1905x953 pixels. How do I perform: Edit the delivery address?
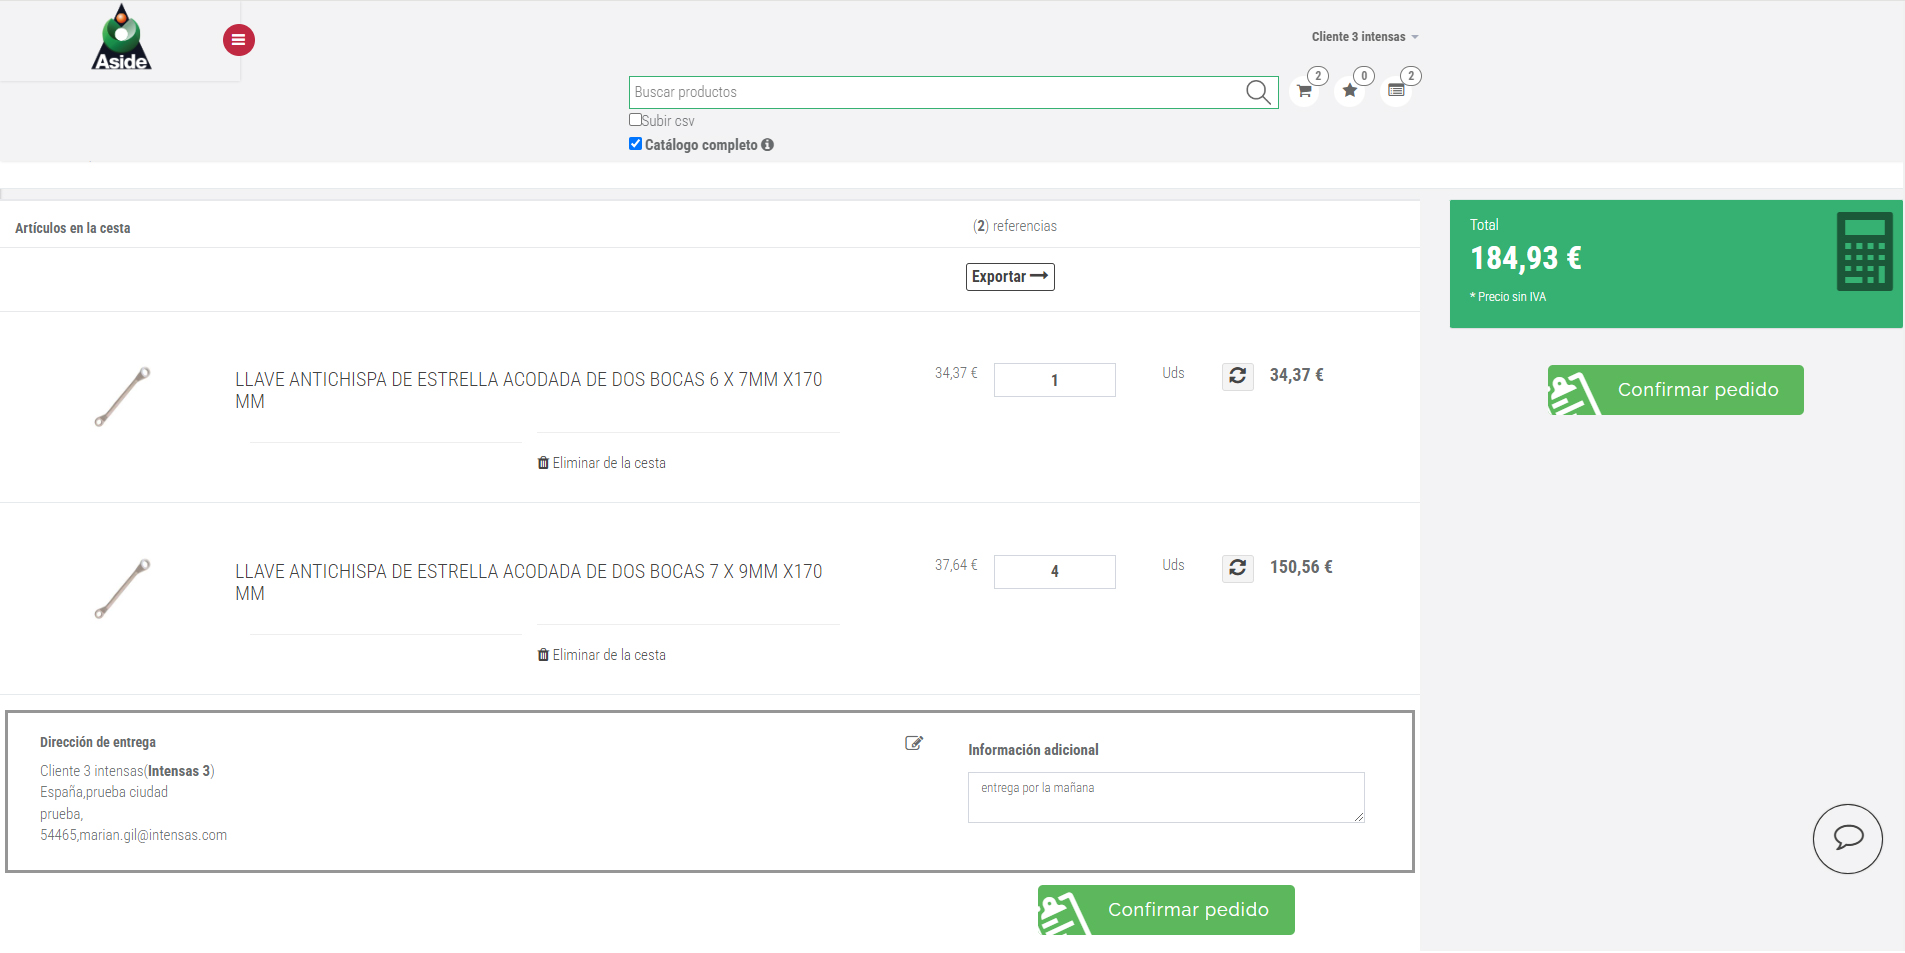click(913, 743)
